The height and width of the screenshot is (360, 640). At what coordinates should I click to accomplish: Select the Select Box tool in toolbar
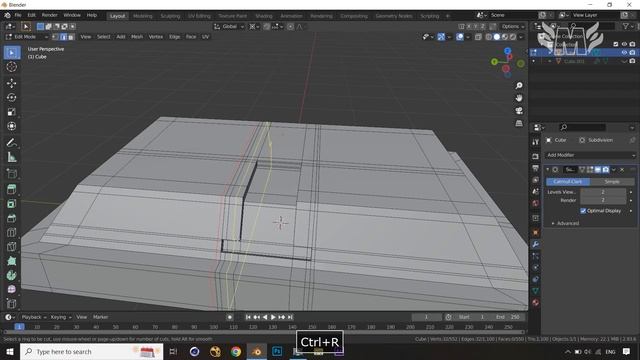click(x=11, y=53)
